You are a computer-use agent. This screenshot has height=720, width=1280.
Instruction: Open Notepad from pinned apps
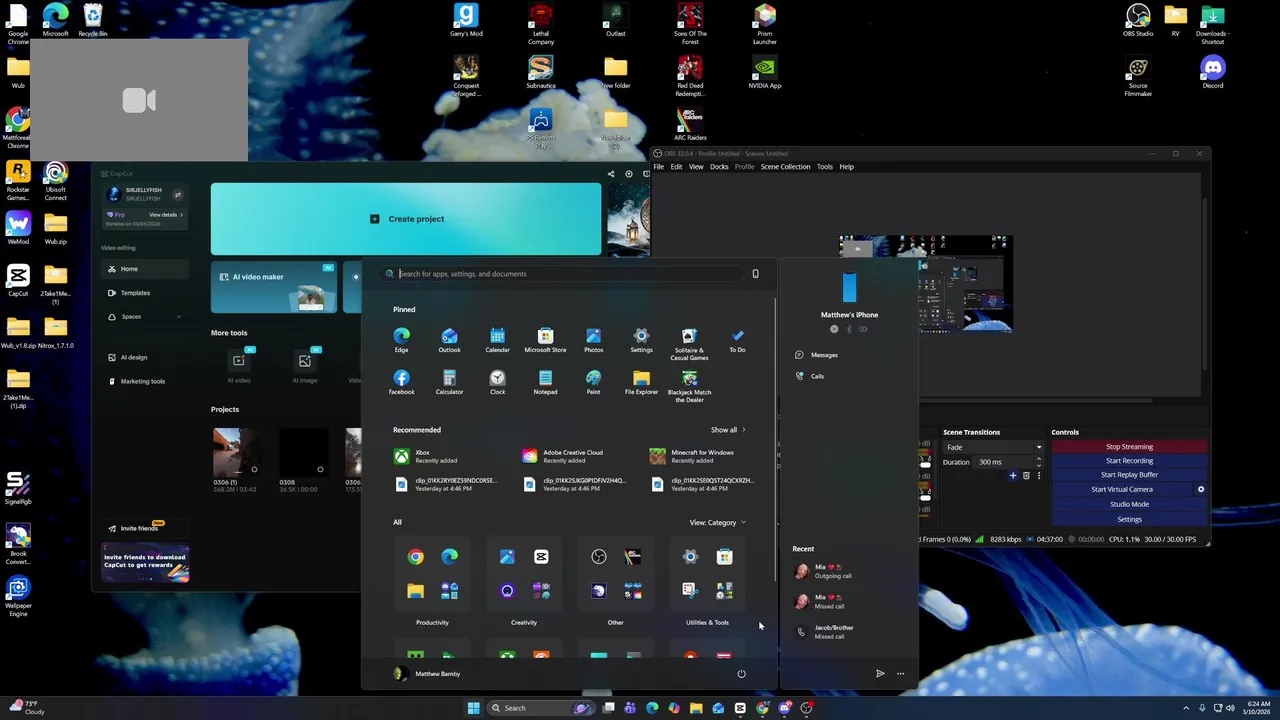tap(545, 382)
